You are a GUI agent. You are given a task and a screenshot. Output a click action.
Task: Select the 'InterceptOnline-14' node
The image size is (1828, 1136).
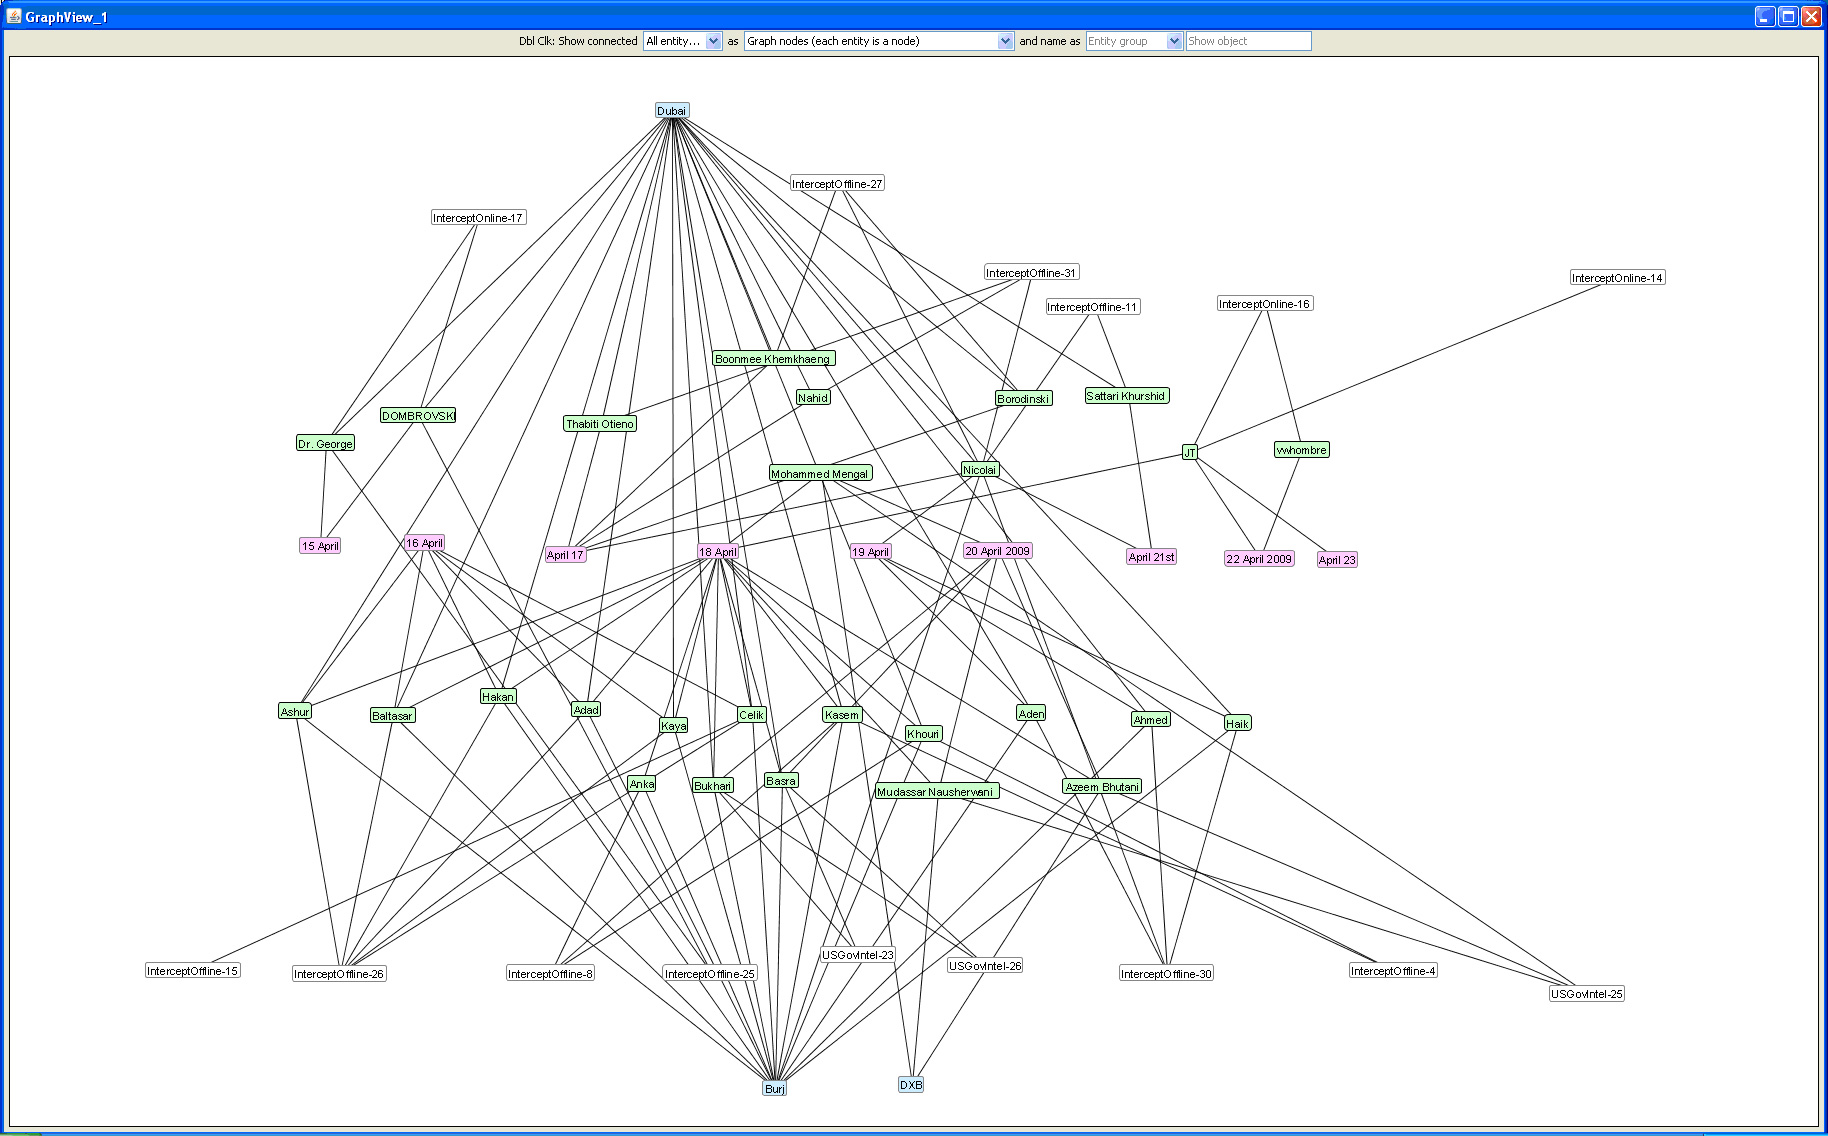pyautogui.click(x=1617, y=278)
